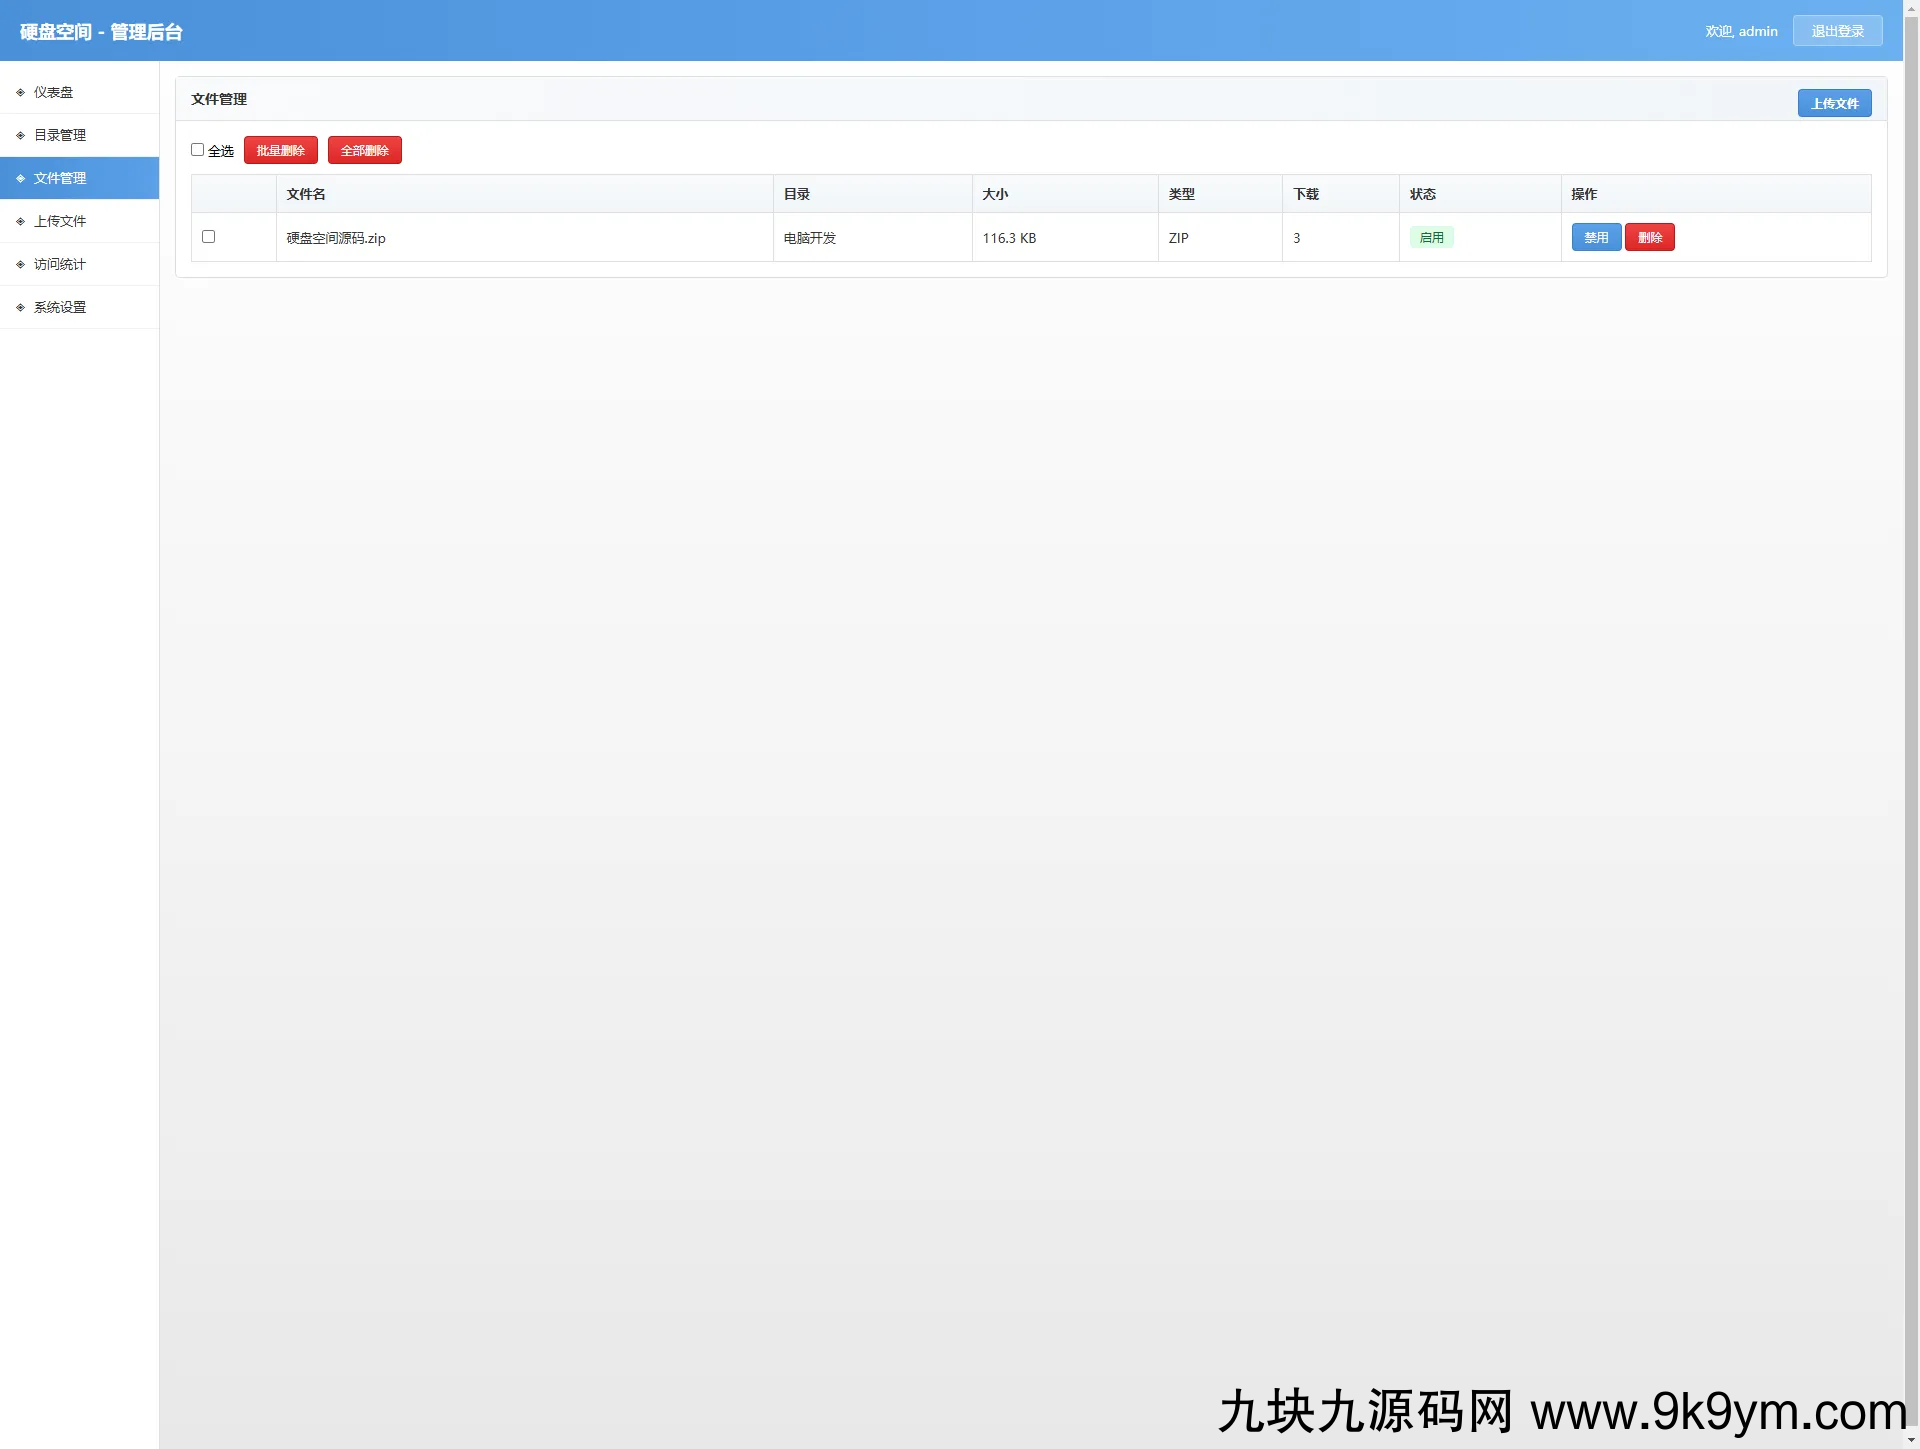Viewport: 1920px width, 1449px height.
Task: Click the diamond icon beside 目录管理
Action: click(x=20, y=135)
